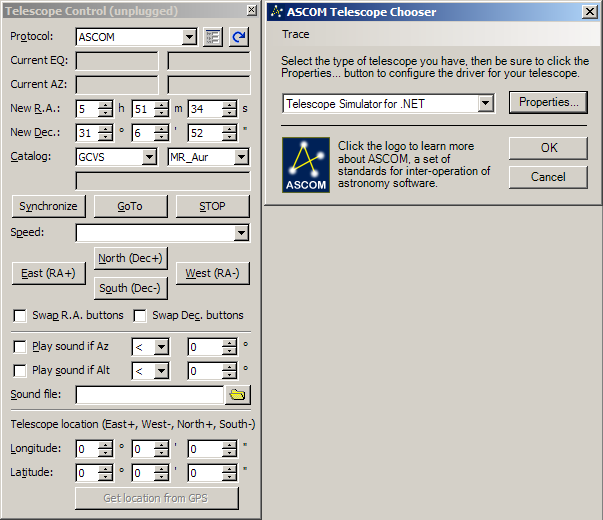Click ASCOM Telescope Chooser title bar icon
The image size is (603, 520).
(x=276, y=12)
